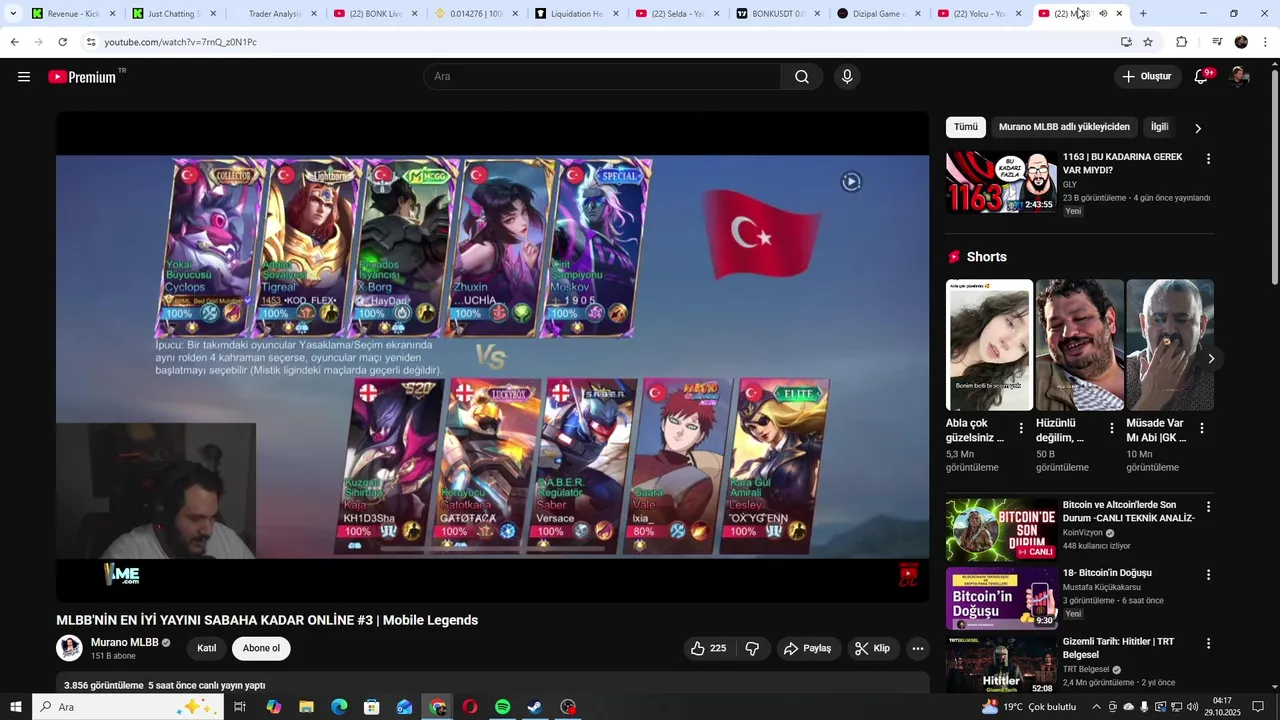Switch to the Liquidation Heatmap tab

tap(578, 13)
